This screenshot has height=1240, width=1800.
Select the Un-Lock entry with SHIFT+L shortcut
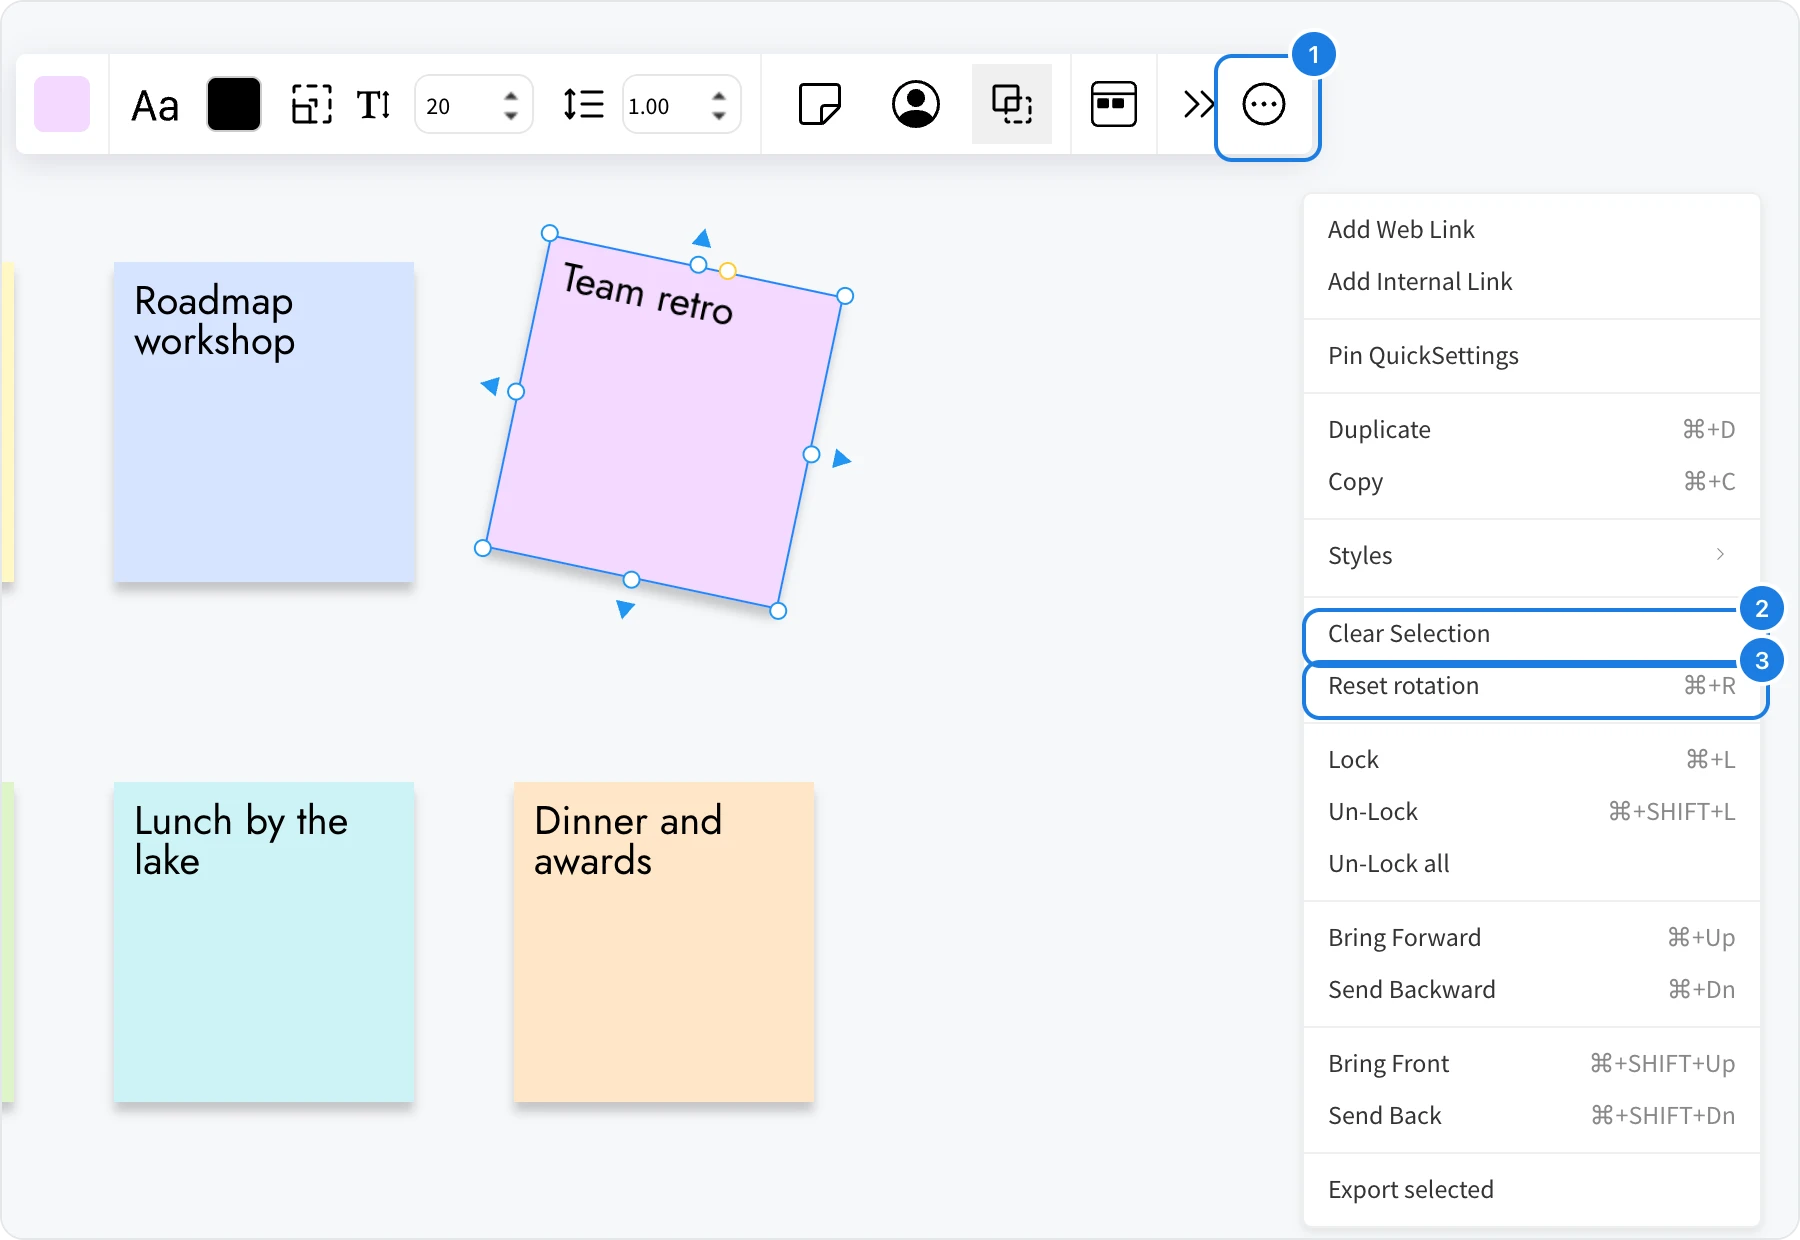point(1532,812)
